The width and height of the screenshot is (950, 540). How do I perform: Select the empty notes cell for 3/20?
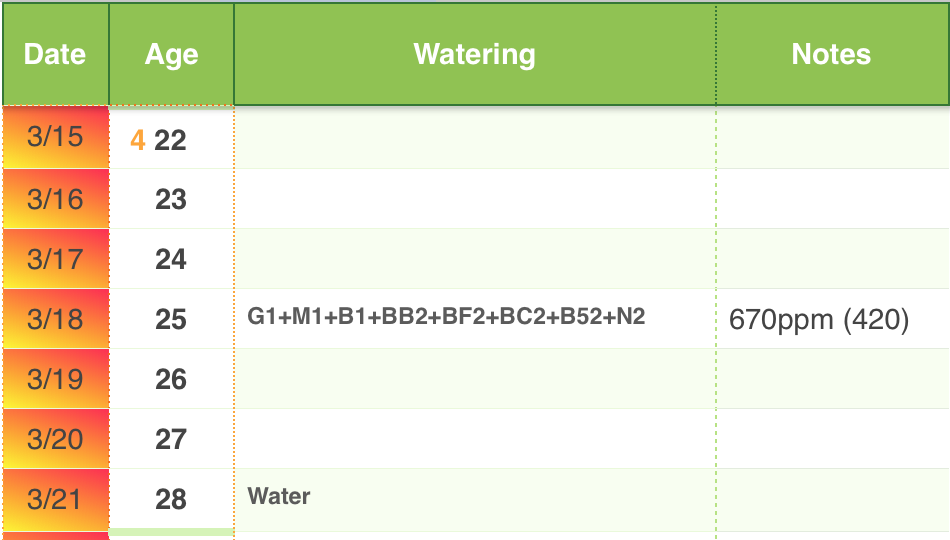coord(832,439)
